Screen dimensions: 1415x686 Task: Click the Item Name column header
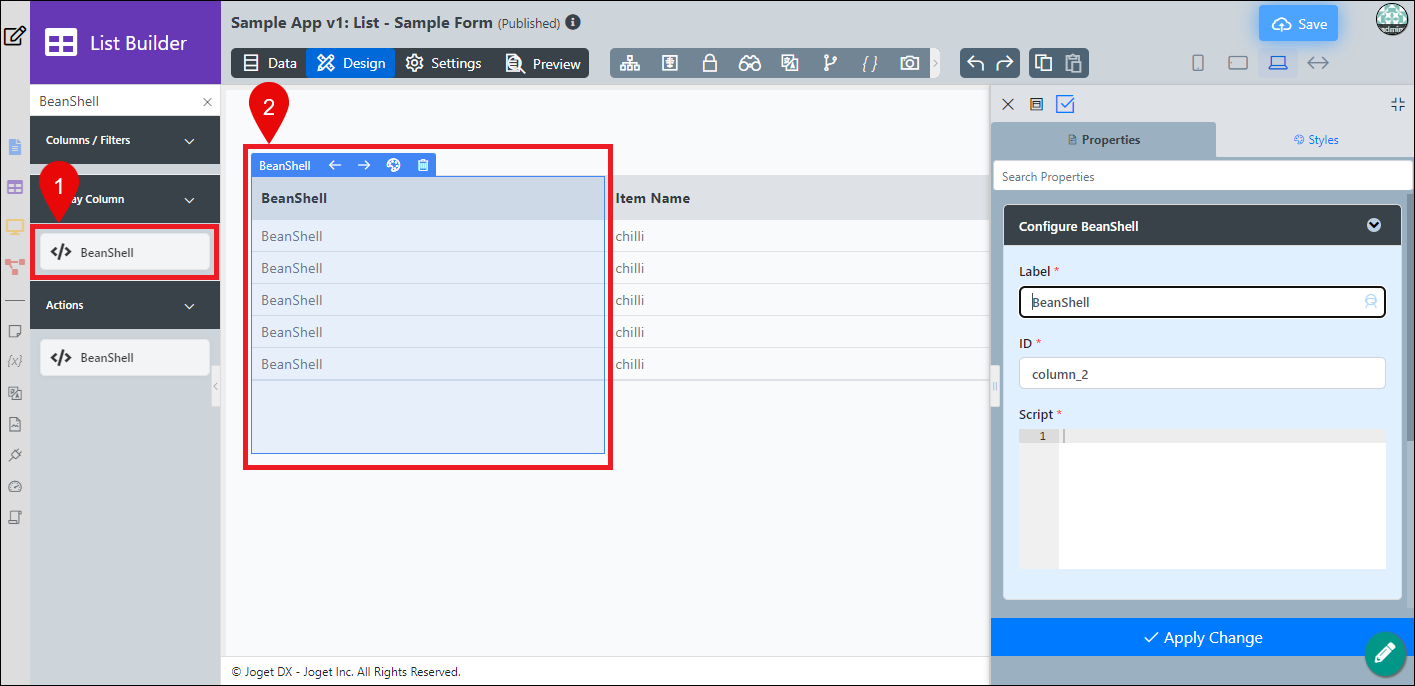653,198
